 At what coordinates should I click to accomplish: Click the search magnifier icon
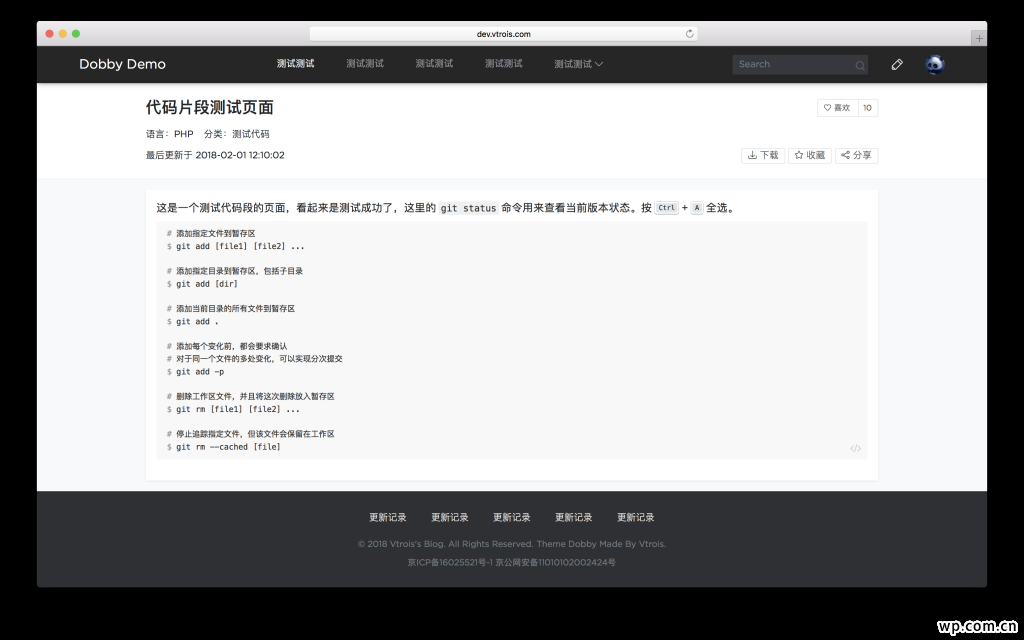pyautogui.click(x=860, y=65)
